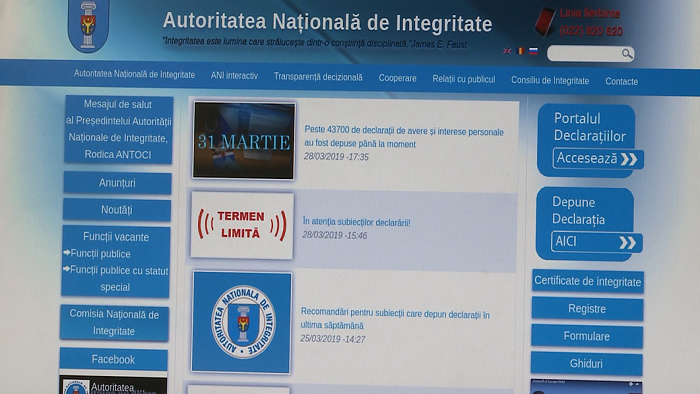Open the 31 MARTIE news thumbnail

pyautogui.click(x=244, y=141)
